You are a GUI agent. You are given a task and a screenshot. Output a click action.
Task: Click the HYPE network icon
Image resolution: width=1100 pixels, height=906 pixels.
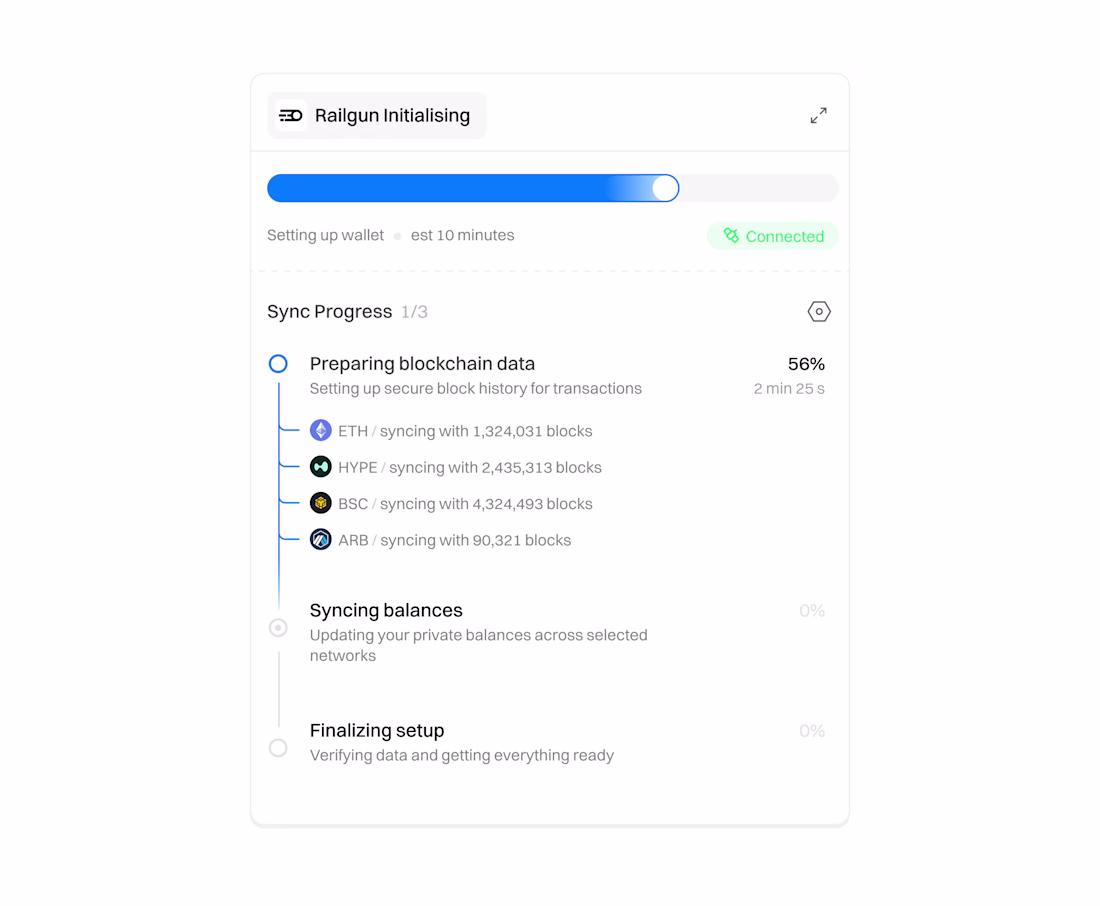tap(320, 467)
